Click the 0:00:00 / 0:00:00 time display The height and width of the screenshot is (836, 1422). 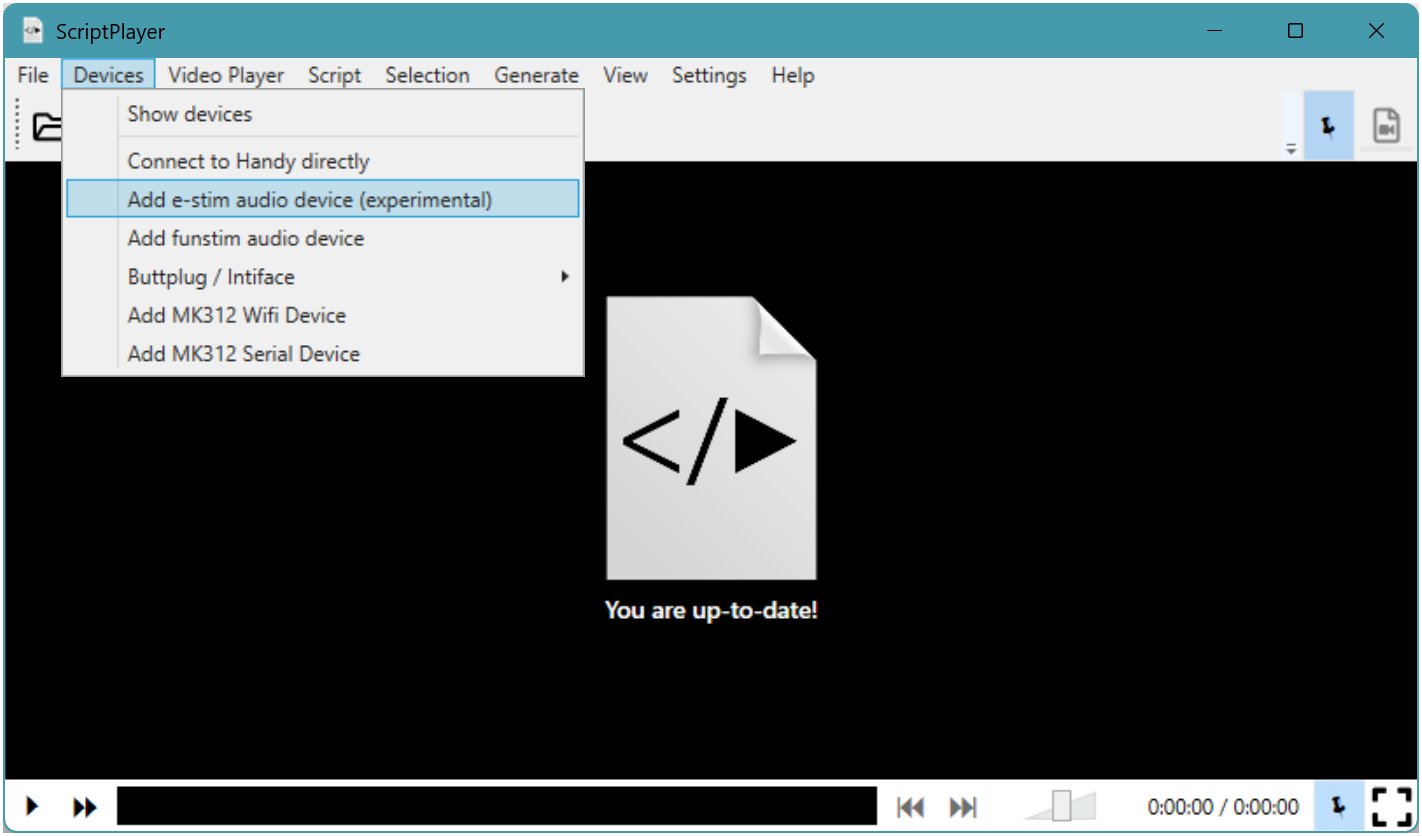click(1223, 807)
